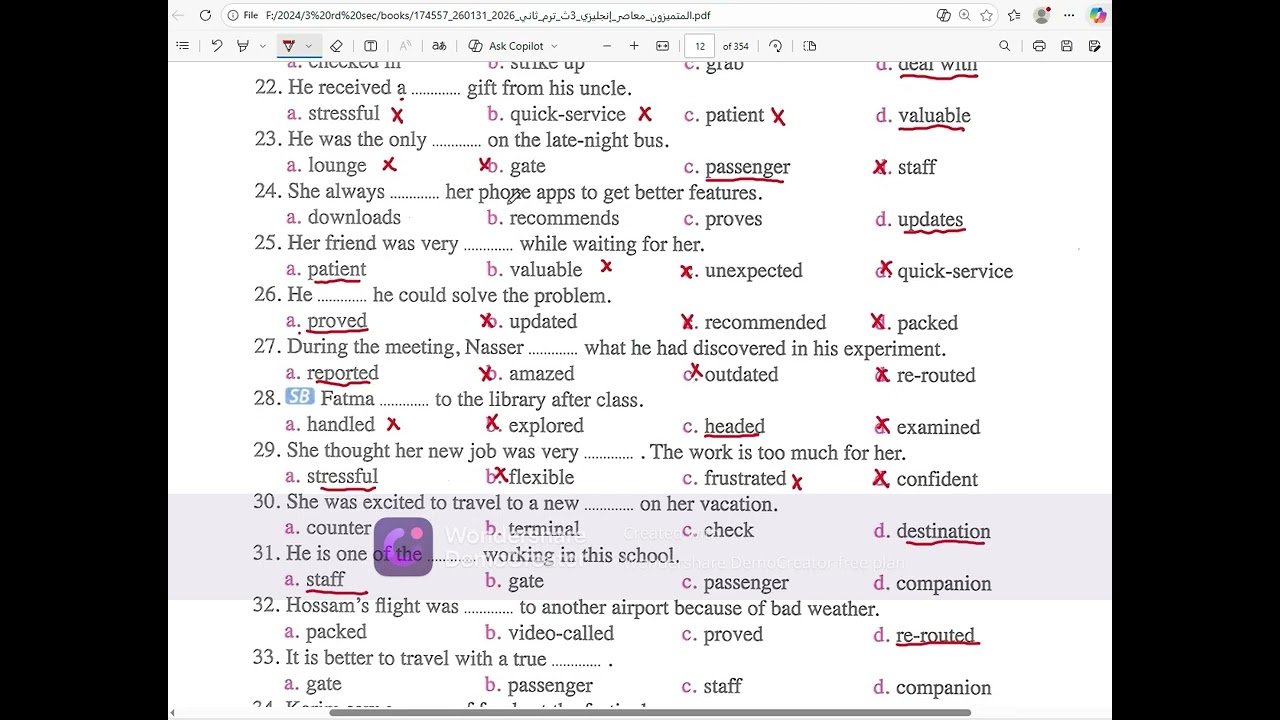Click the horizontal scrollbar at the bottom
This screenshot has width=1280, height=720.
pos(650,713)
